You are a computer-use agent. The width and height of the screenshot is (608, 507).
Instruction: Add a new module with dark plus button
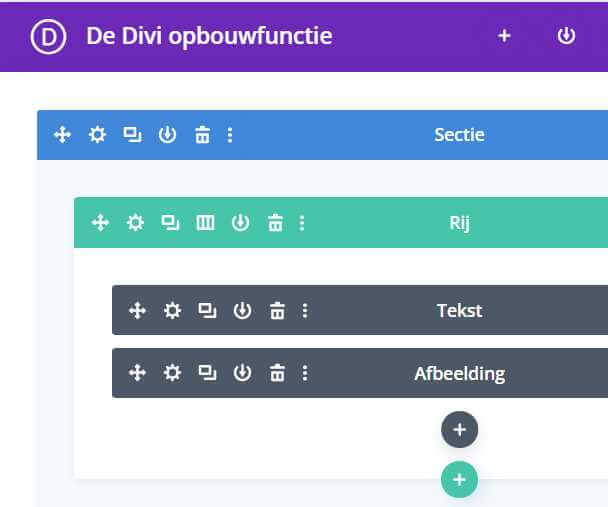point(459,430)
